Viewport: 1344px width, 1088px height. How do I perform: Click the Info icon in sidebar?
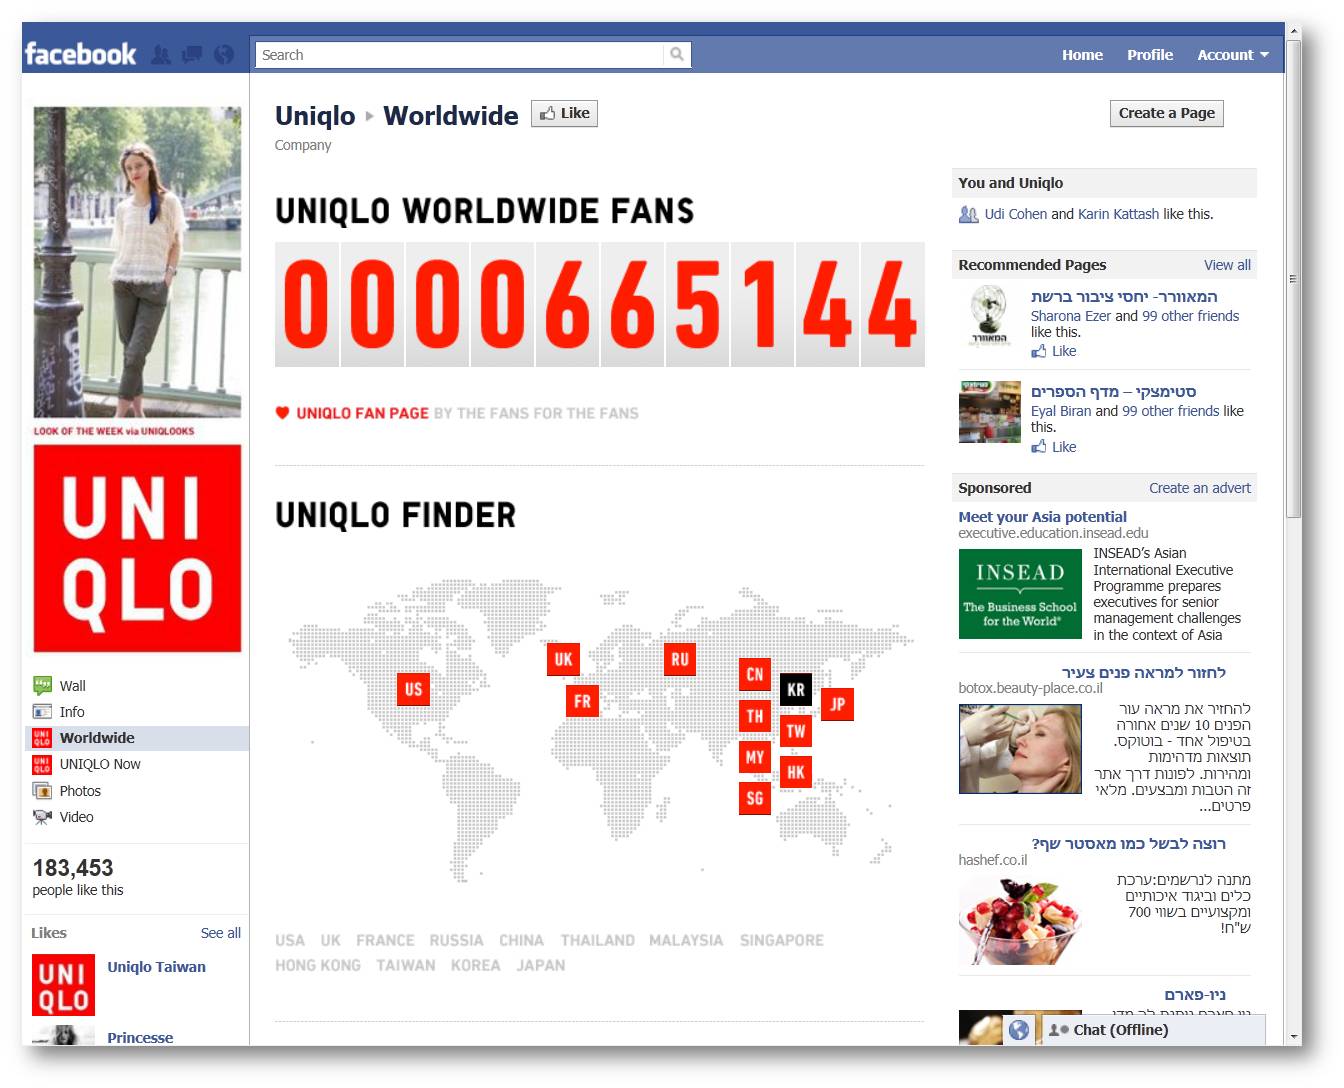[x=42, y=711]
